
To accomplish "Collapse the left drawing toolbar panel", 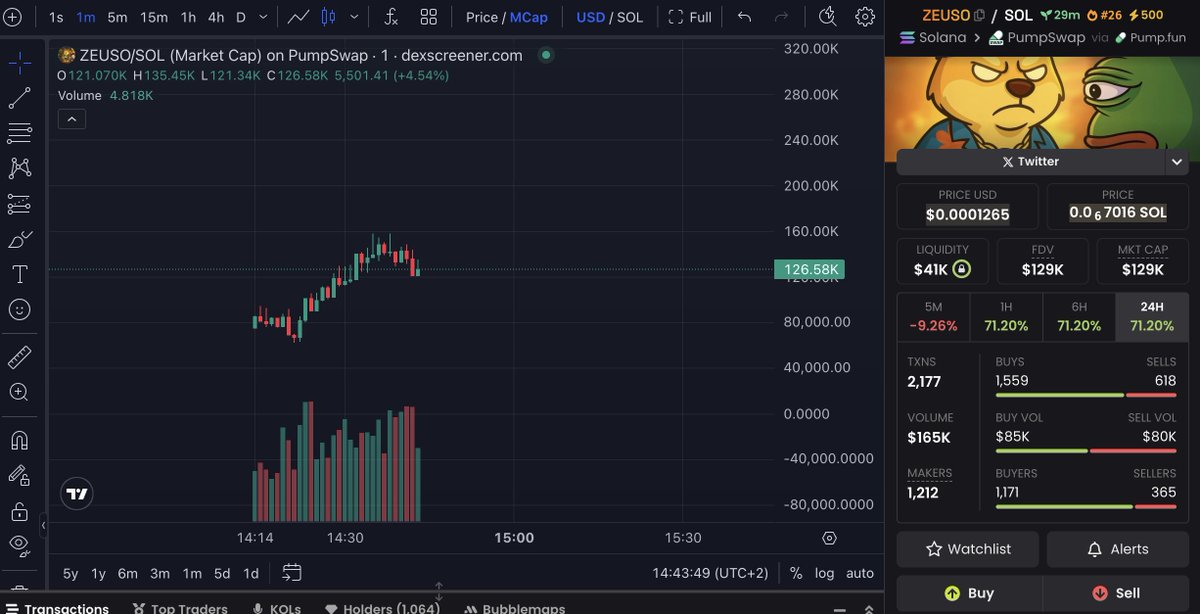I will [x=43, y=525].
